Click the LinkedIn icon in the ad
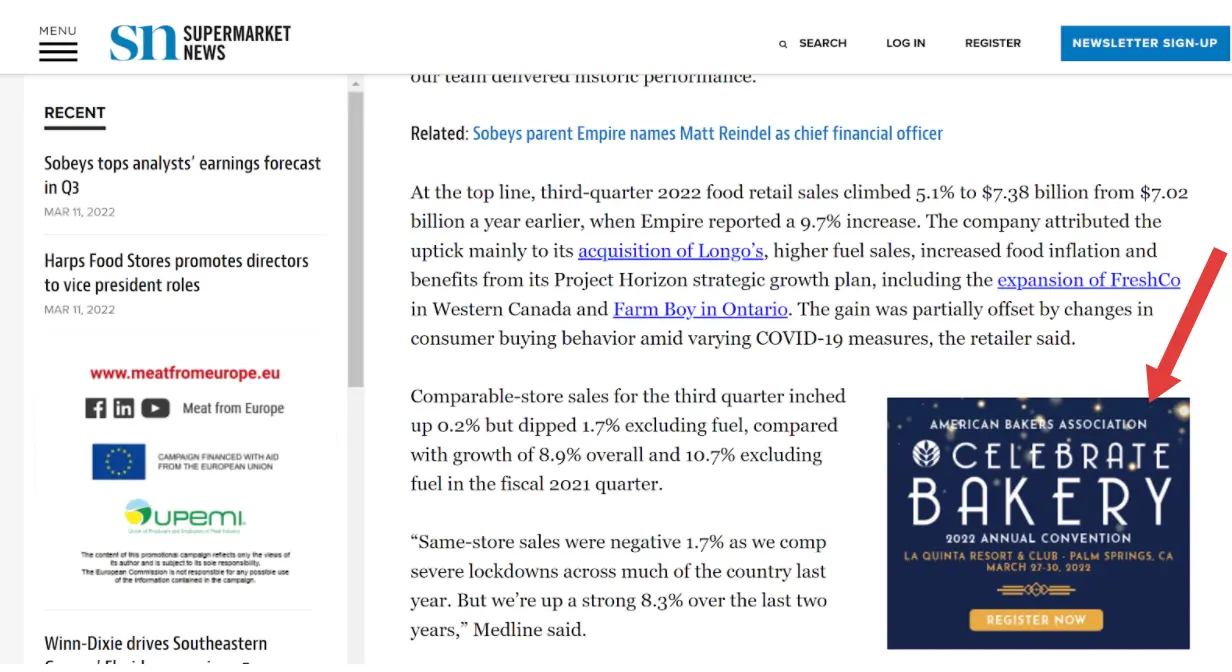Viewport: 1232px width, 672px height. click(x=124, y=408)
